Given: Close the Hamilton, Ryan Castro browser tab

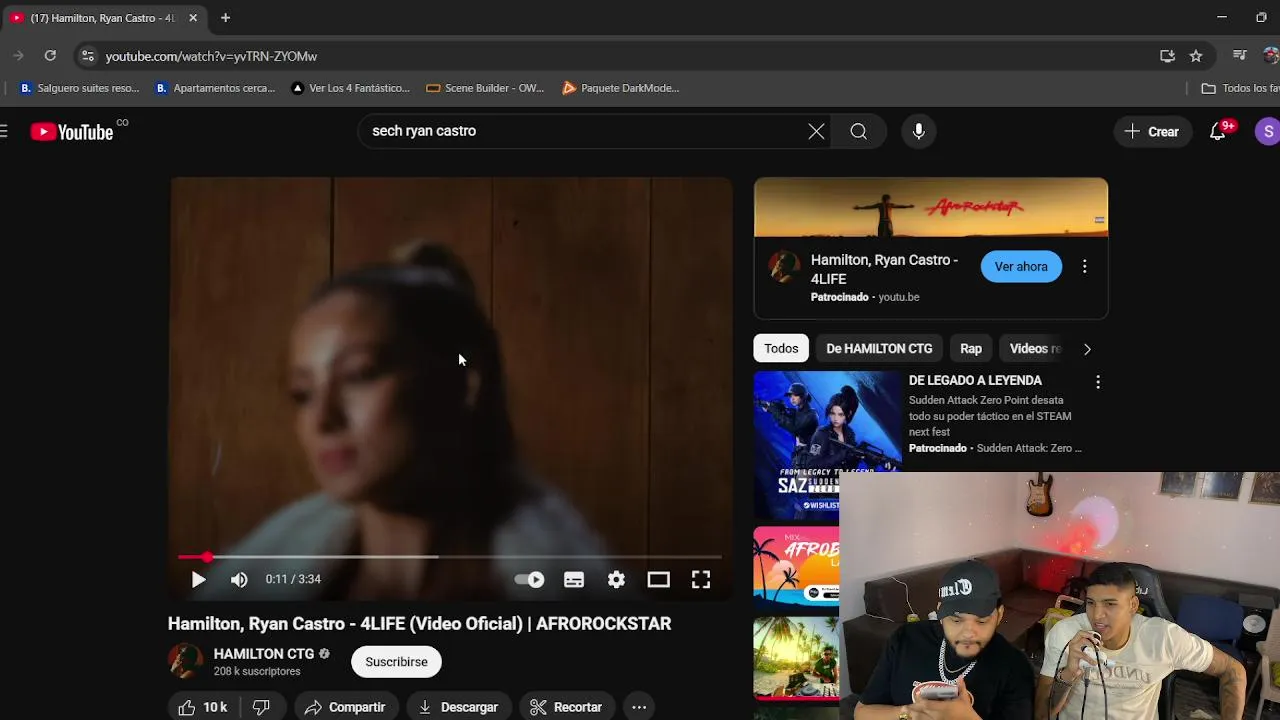Looking at the screenshot, I should (193, 18).
